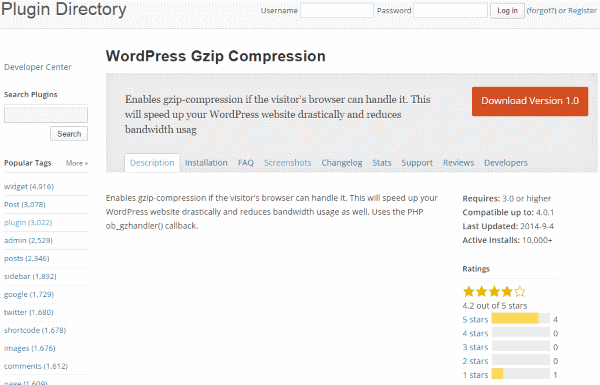Viewport: 600px width, 385px height.
Task: Open the Developers tab
Action: point(505,163)
